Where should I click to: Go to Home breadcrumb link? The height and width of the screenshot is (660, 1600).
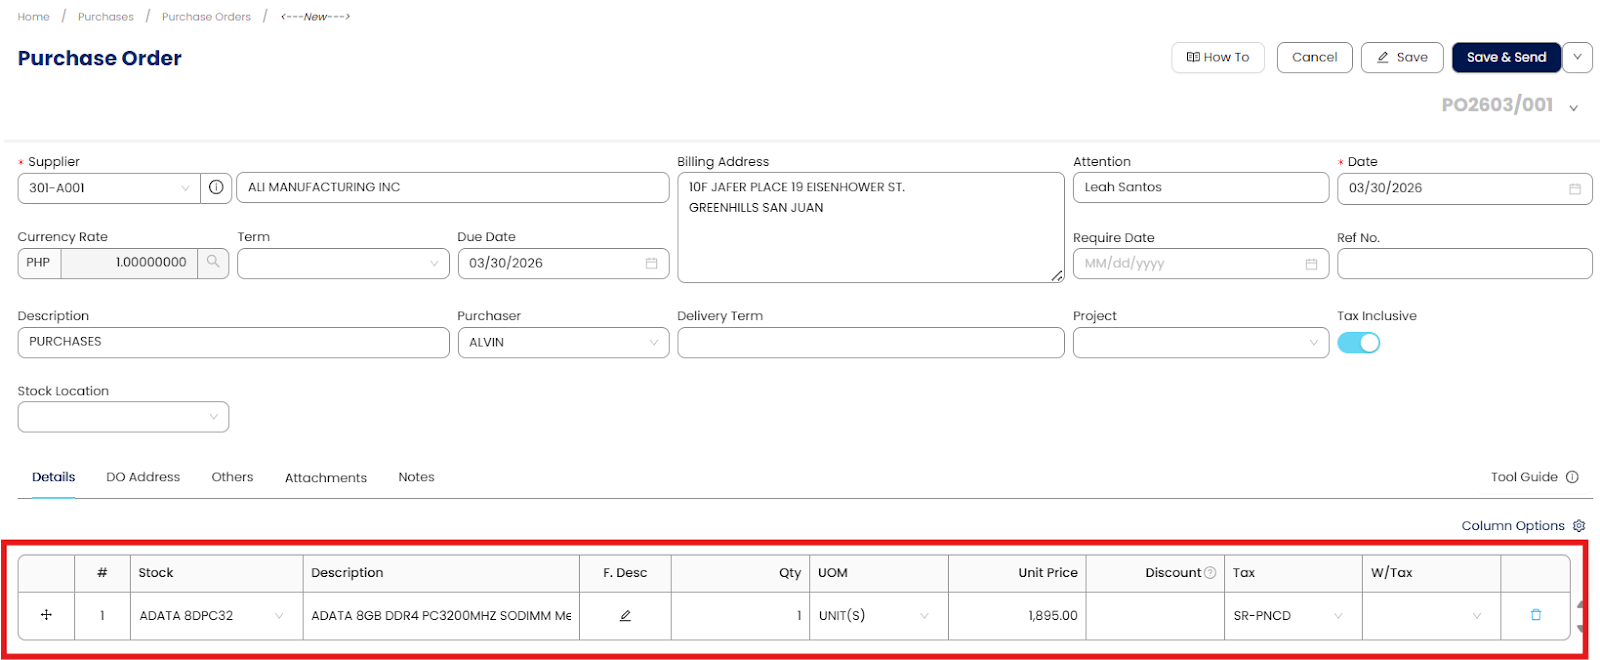tap(33, 17)
